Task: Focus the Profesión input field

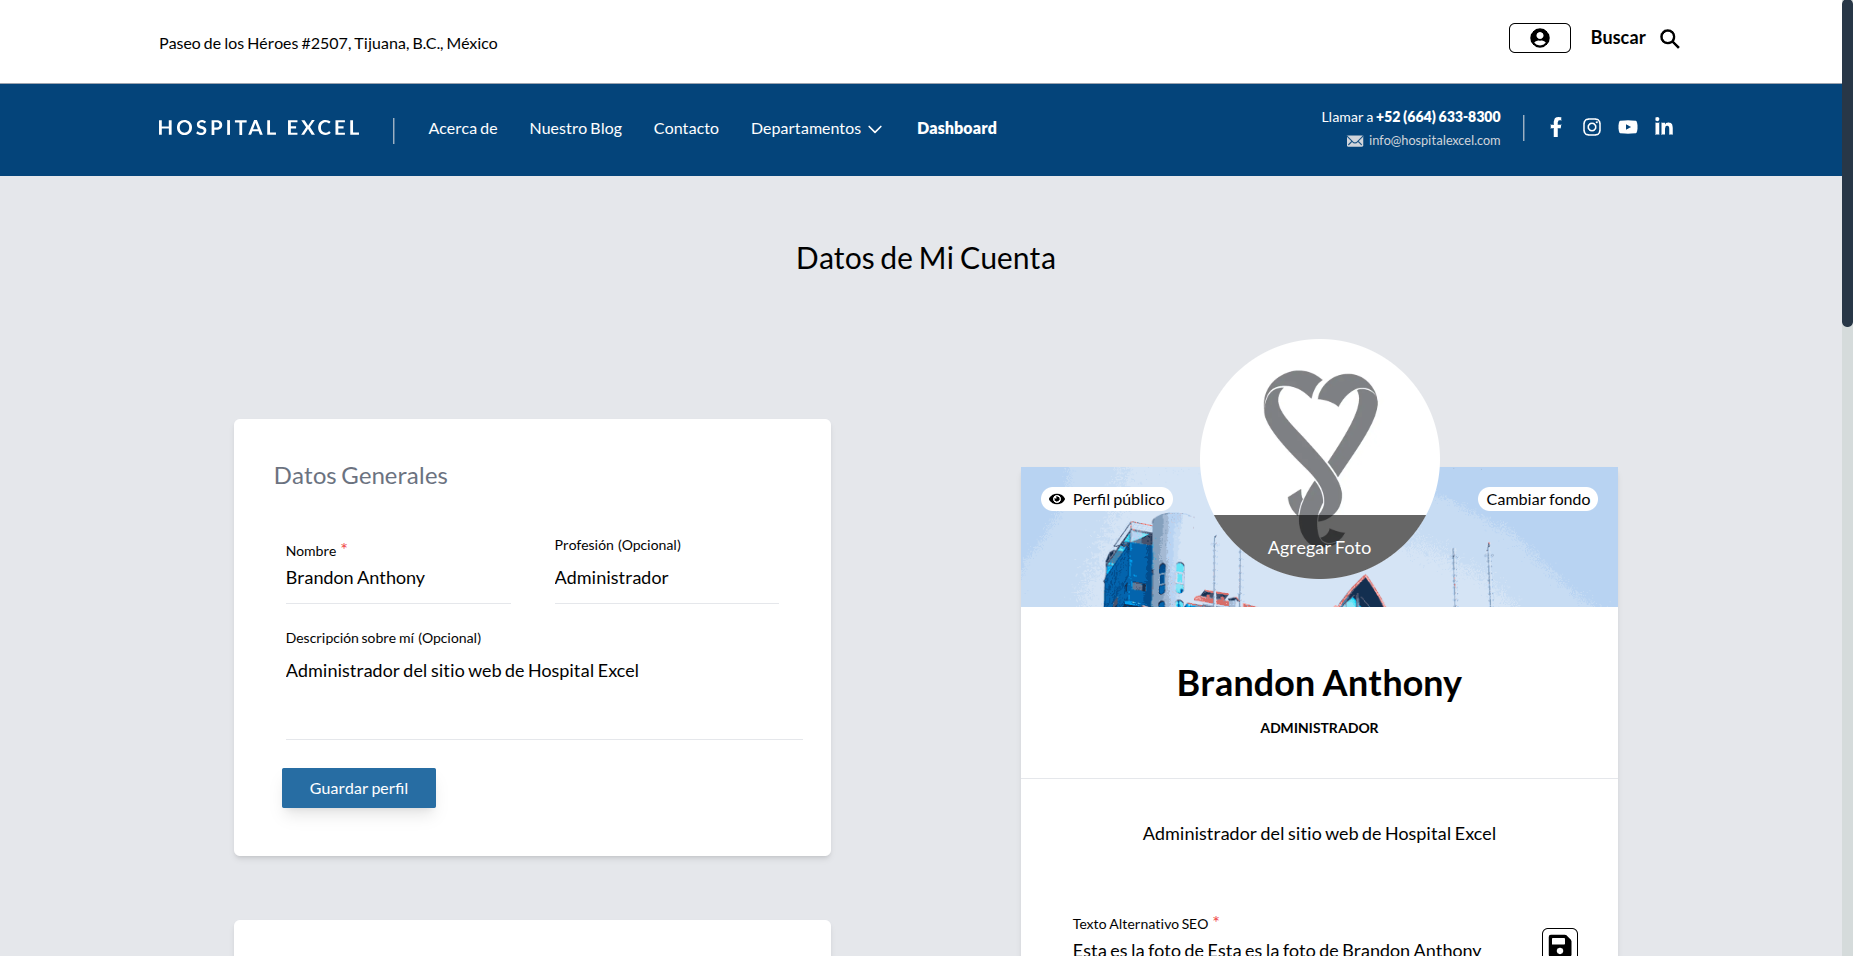Action: tap(666, 578)
